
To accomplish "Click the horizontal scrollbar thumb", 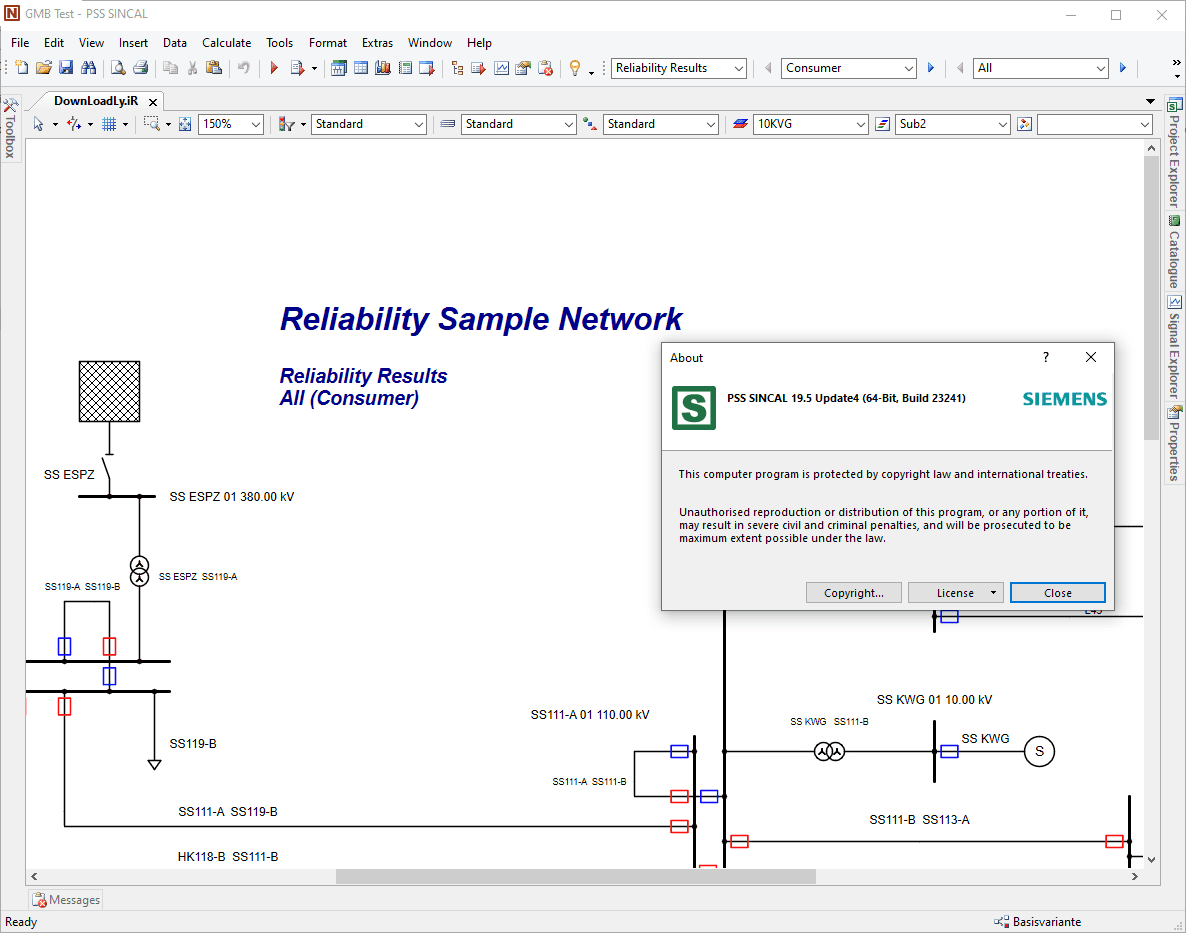I will tap(575, 876).
